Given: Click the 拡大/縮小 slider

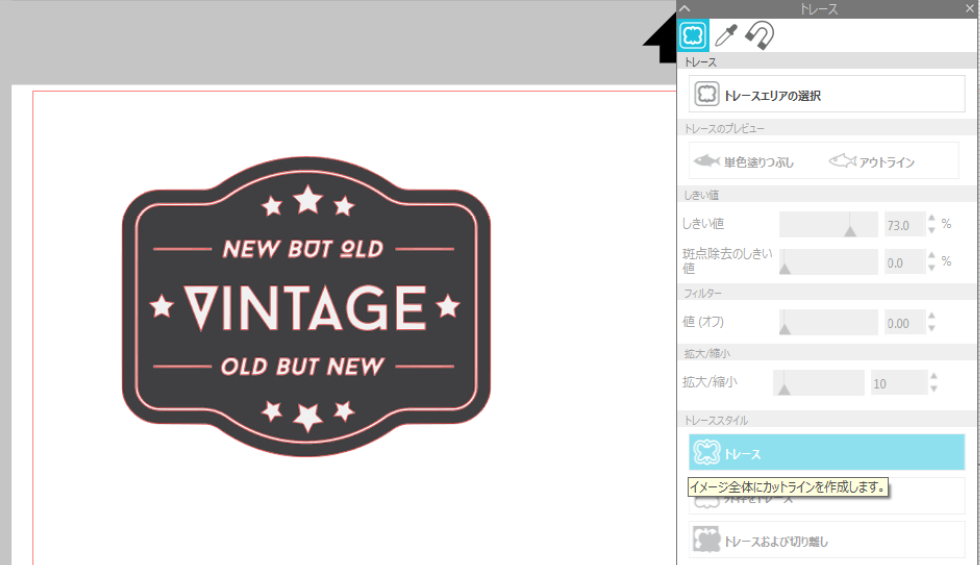Looking at the screenshot, I should pos(819,382).
